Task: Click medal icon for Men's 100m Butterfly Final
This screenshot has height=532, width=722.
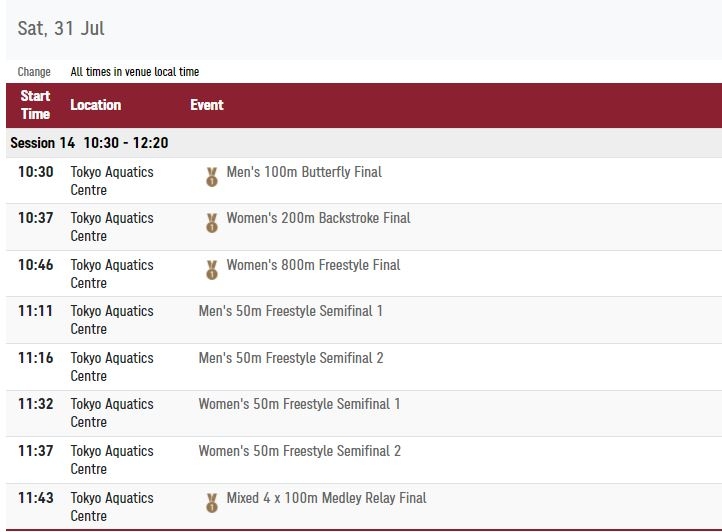Action: coord(212,177)
